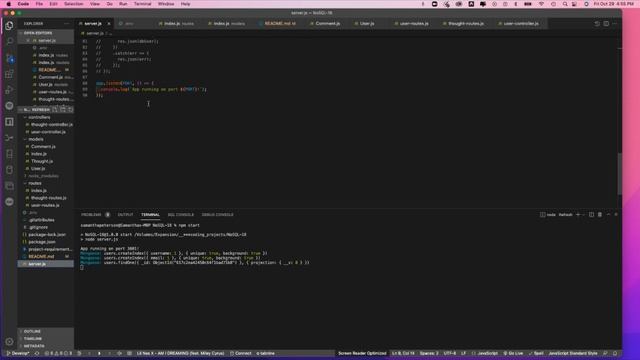The image size is (640, 360).
Task: Open the Selection menu in menu bar
Action: click(x=73, y=4)
